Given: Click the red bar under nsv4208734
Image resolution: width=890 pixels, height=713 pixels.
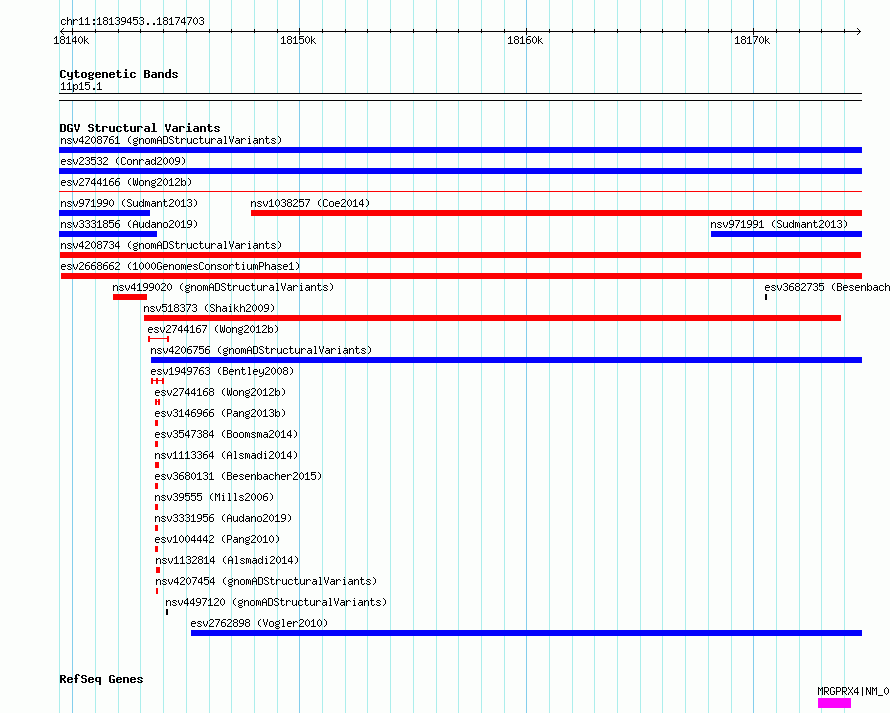Looking at the screenshot, I should click(460, 255).
